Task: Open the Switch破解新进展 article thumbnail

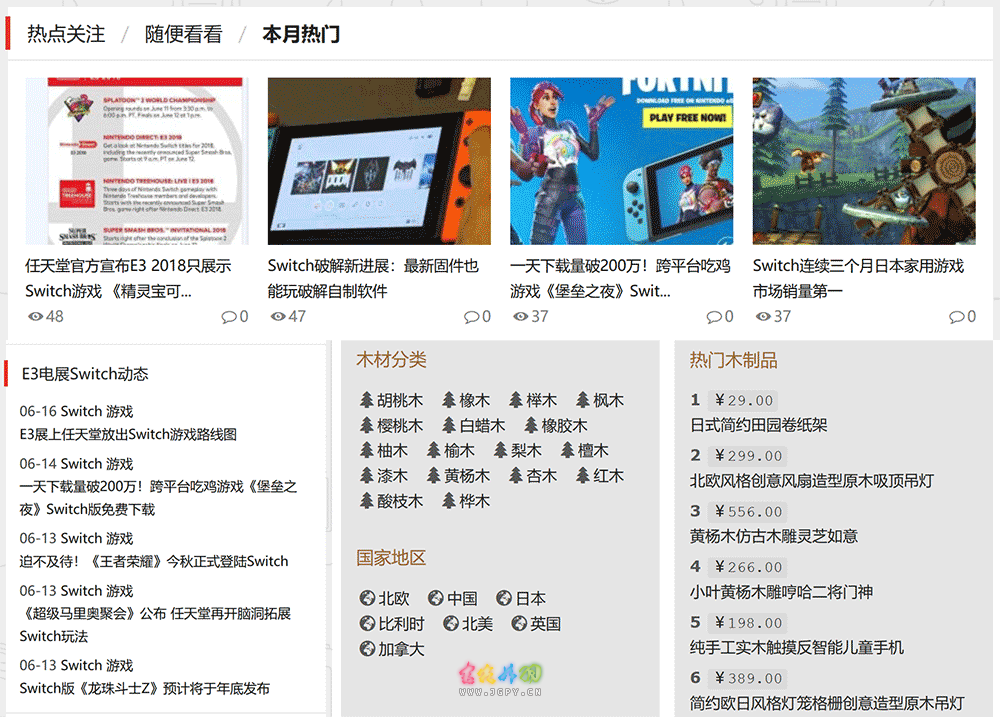Action: tap(379, 161)
